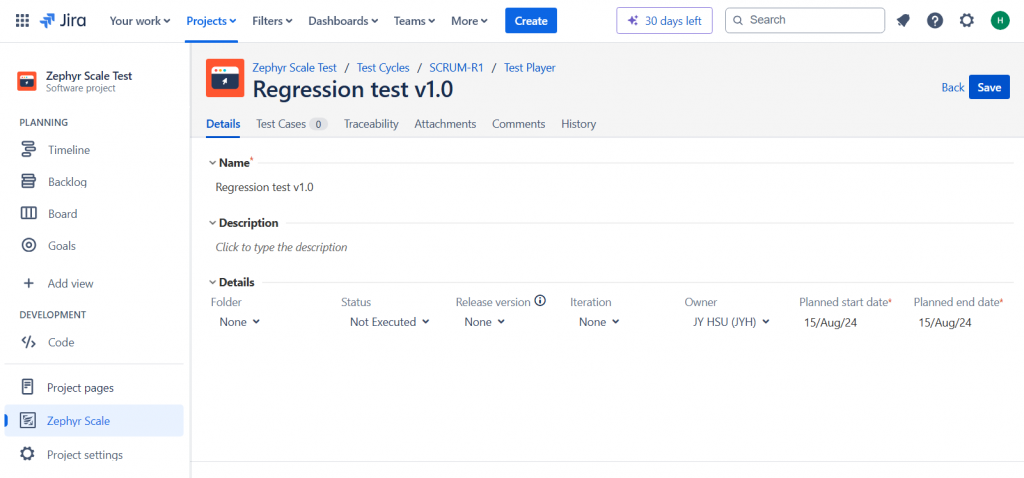Collapse the Description section
The height and width of the screenshot is (478, 1024).
click(212, 223)
